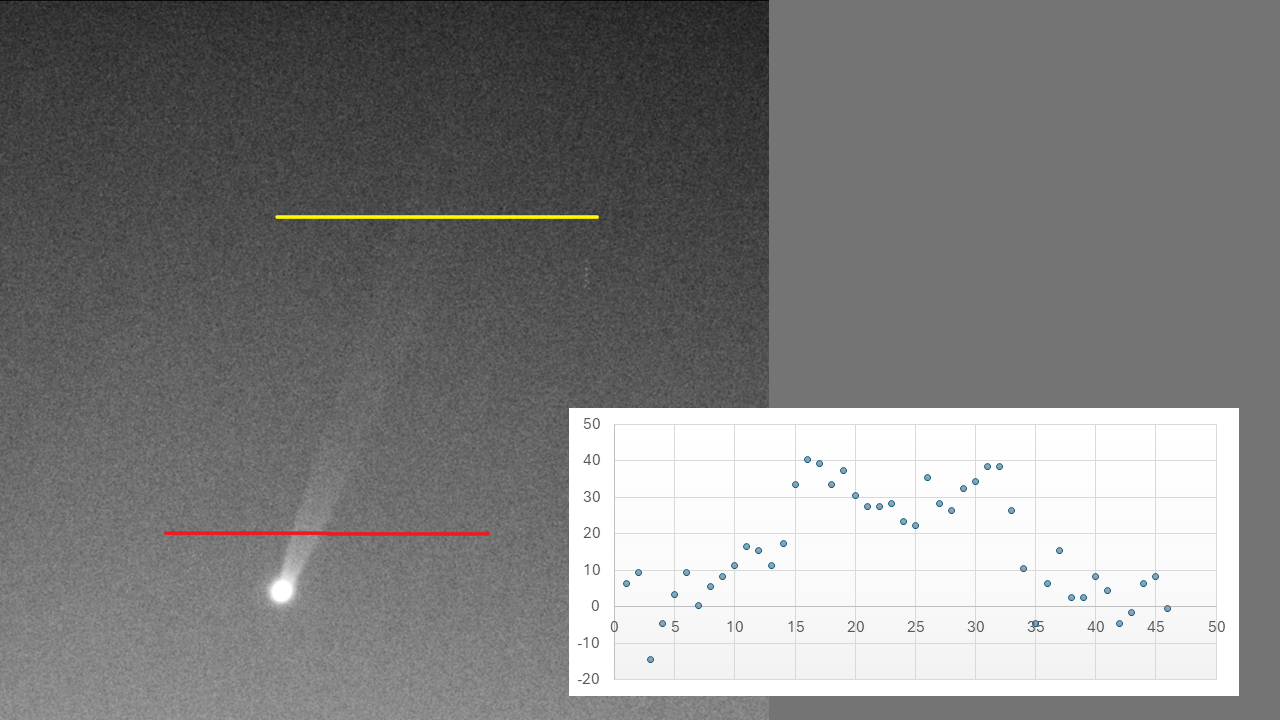Image resolution: width=1280 pixels, height=720 pixels.
Task: Select the lowest data point near -15
Action: click(x=650, y=659)
